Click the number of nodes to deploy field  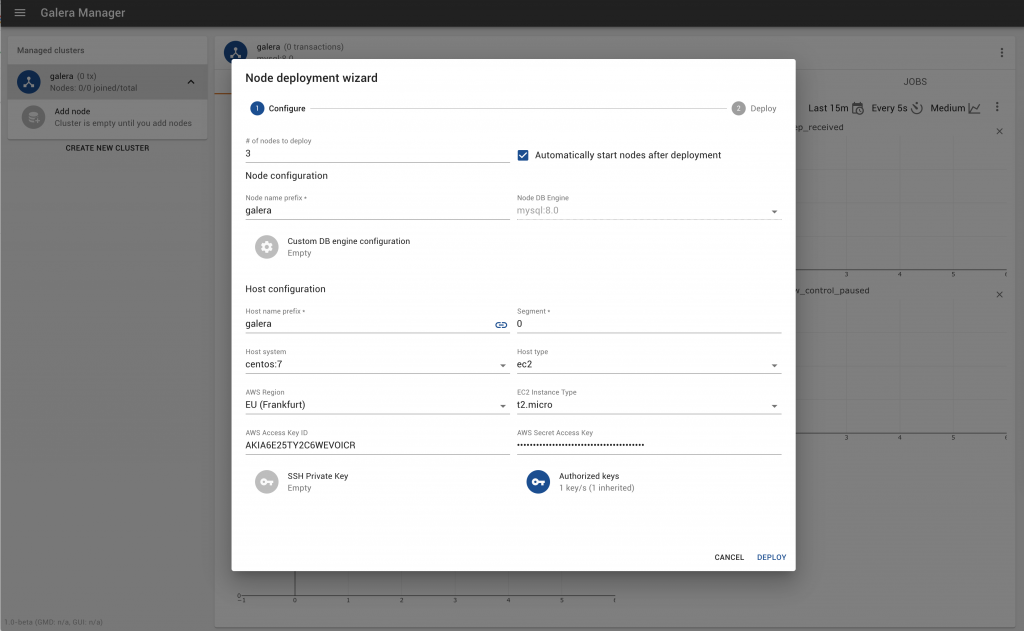tap(377, 154)
